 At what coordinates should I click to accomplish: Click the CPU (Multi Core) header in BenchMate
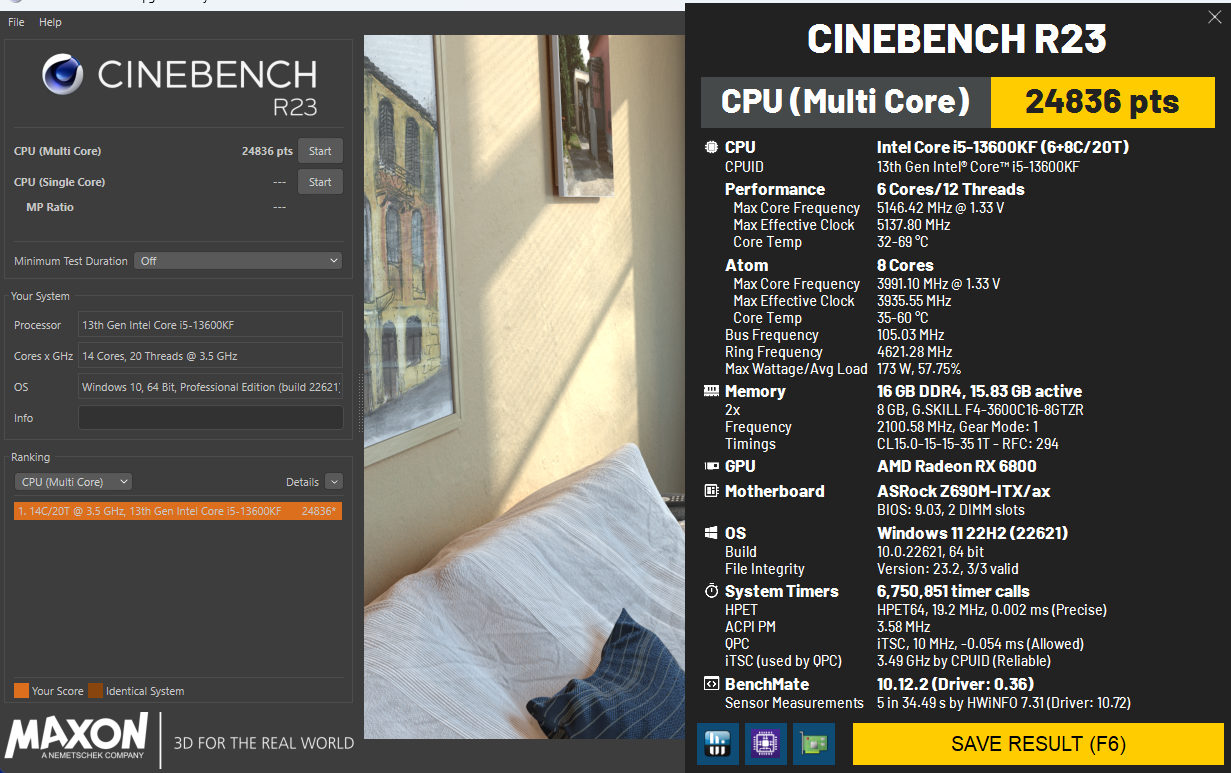pyautogui.click(x=846, y=102)
